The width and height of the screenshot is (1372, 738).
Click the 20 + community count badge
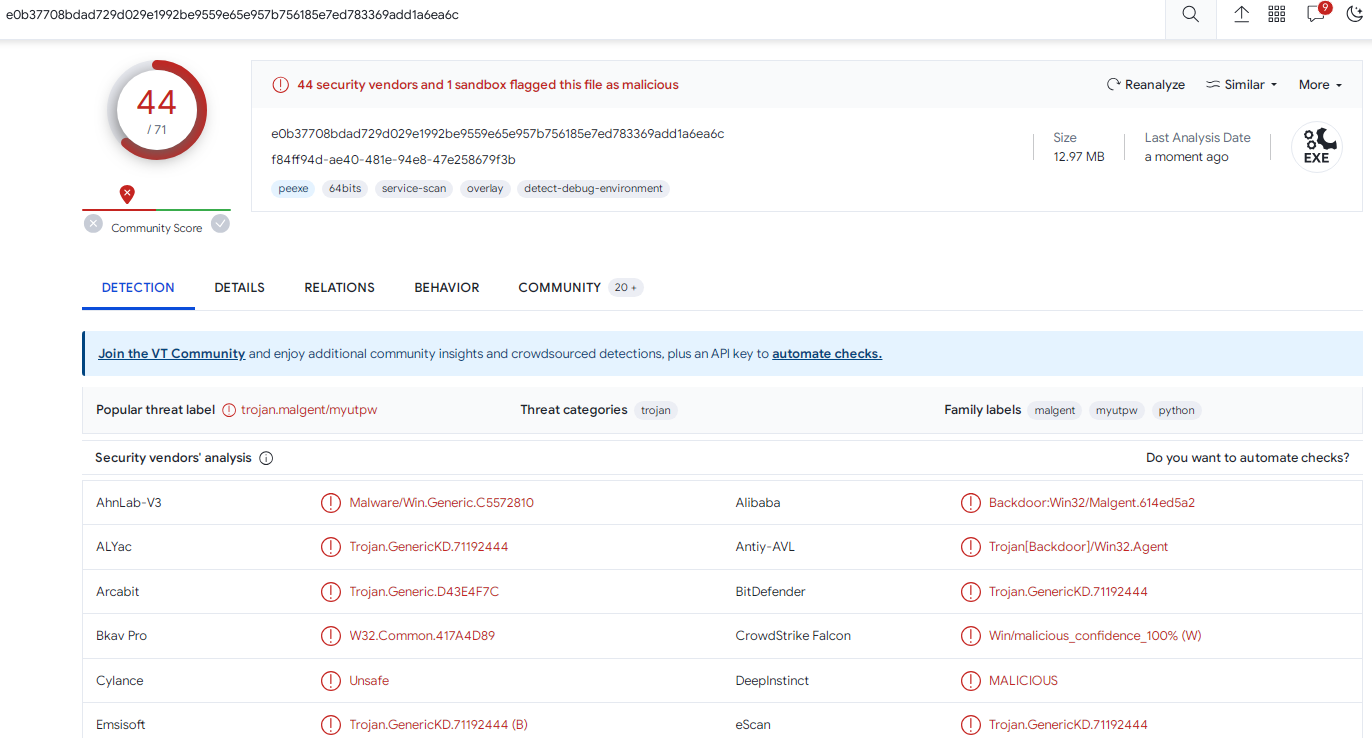[x=626, y=288]
